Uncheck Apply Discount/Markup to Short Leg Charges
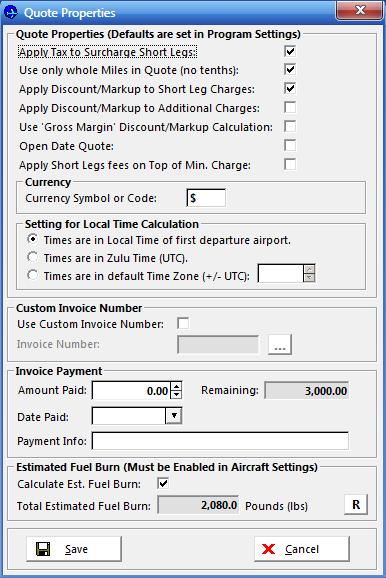The width and height of the screenshot is (386, 578). (290, 88)
